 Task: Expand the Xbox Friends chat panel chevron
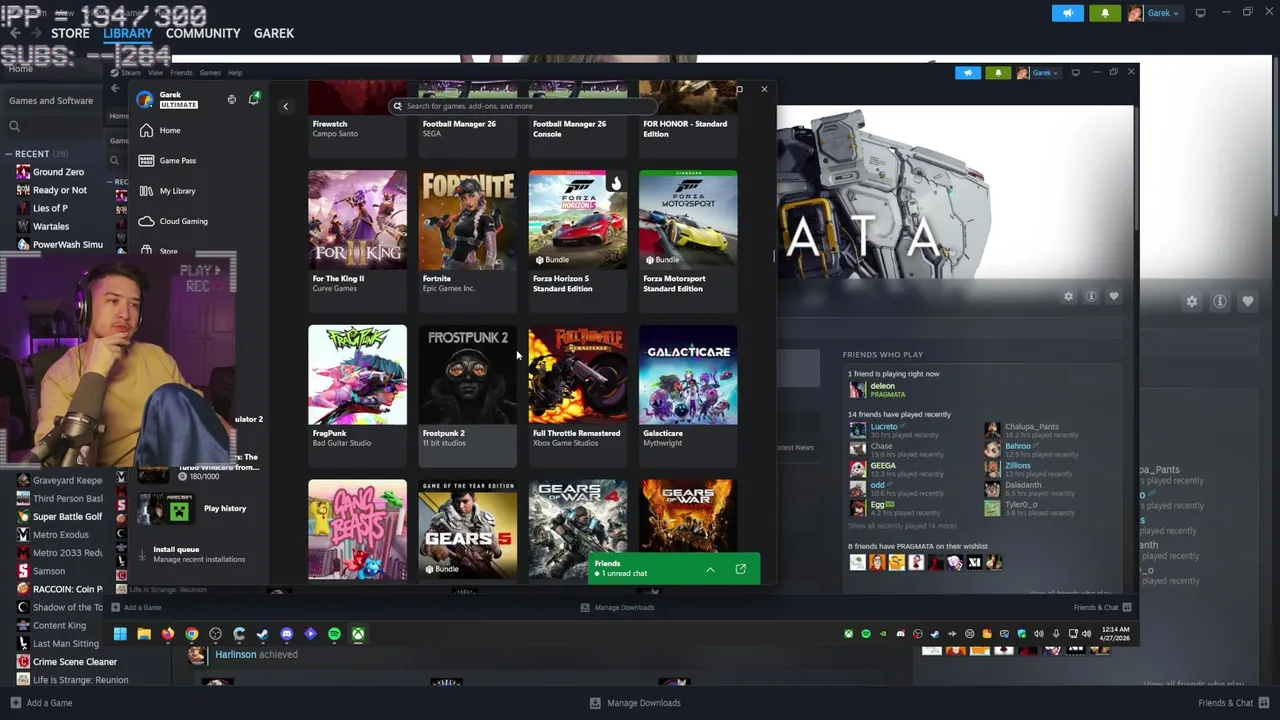(x=710, y=569)
